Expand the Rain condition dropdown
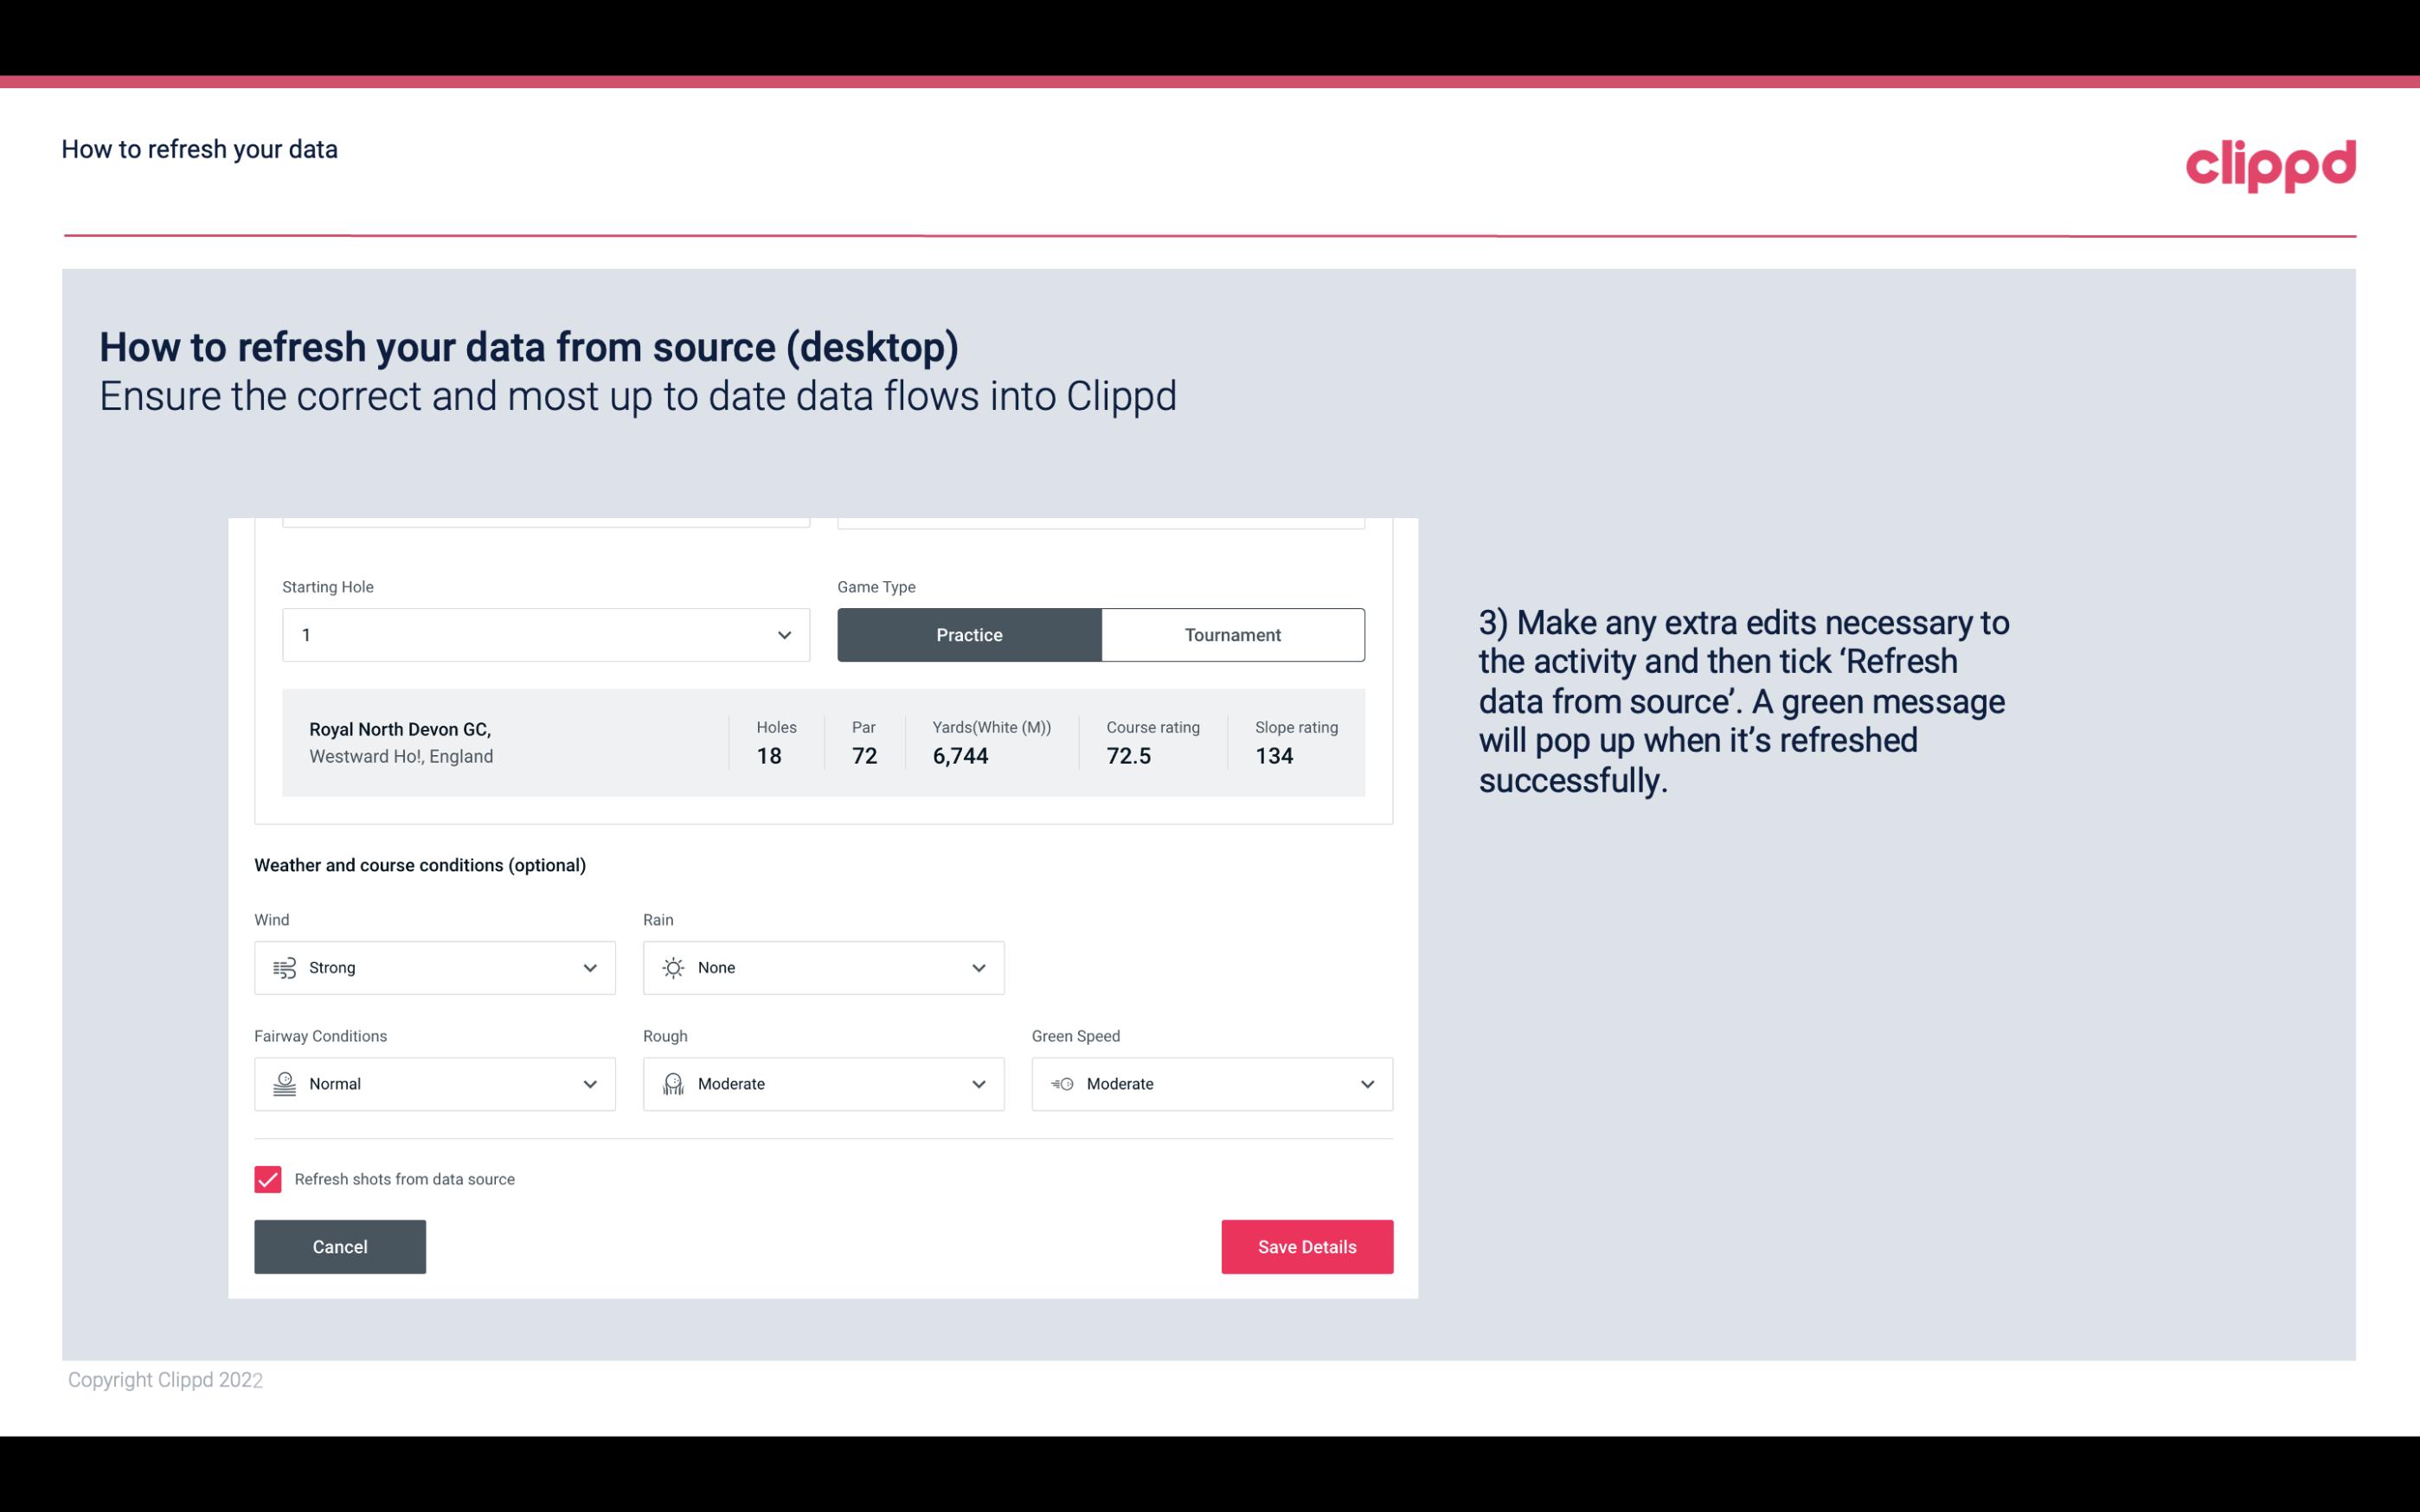 coord(978,967)
